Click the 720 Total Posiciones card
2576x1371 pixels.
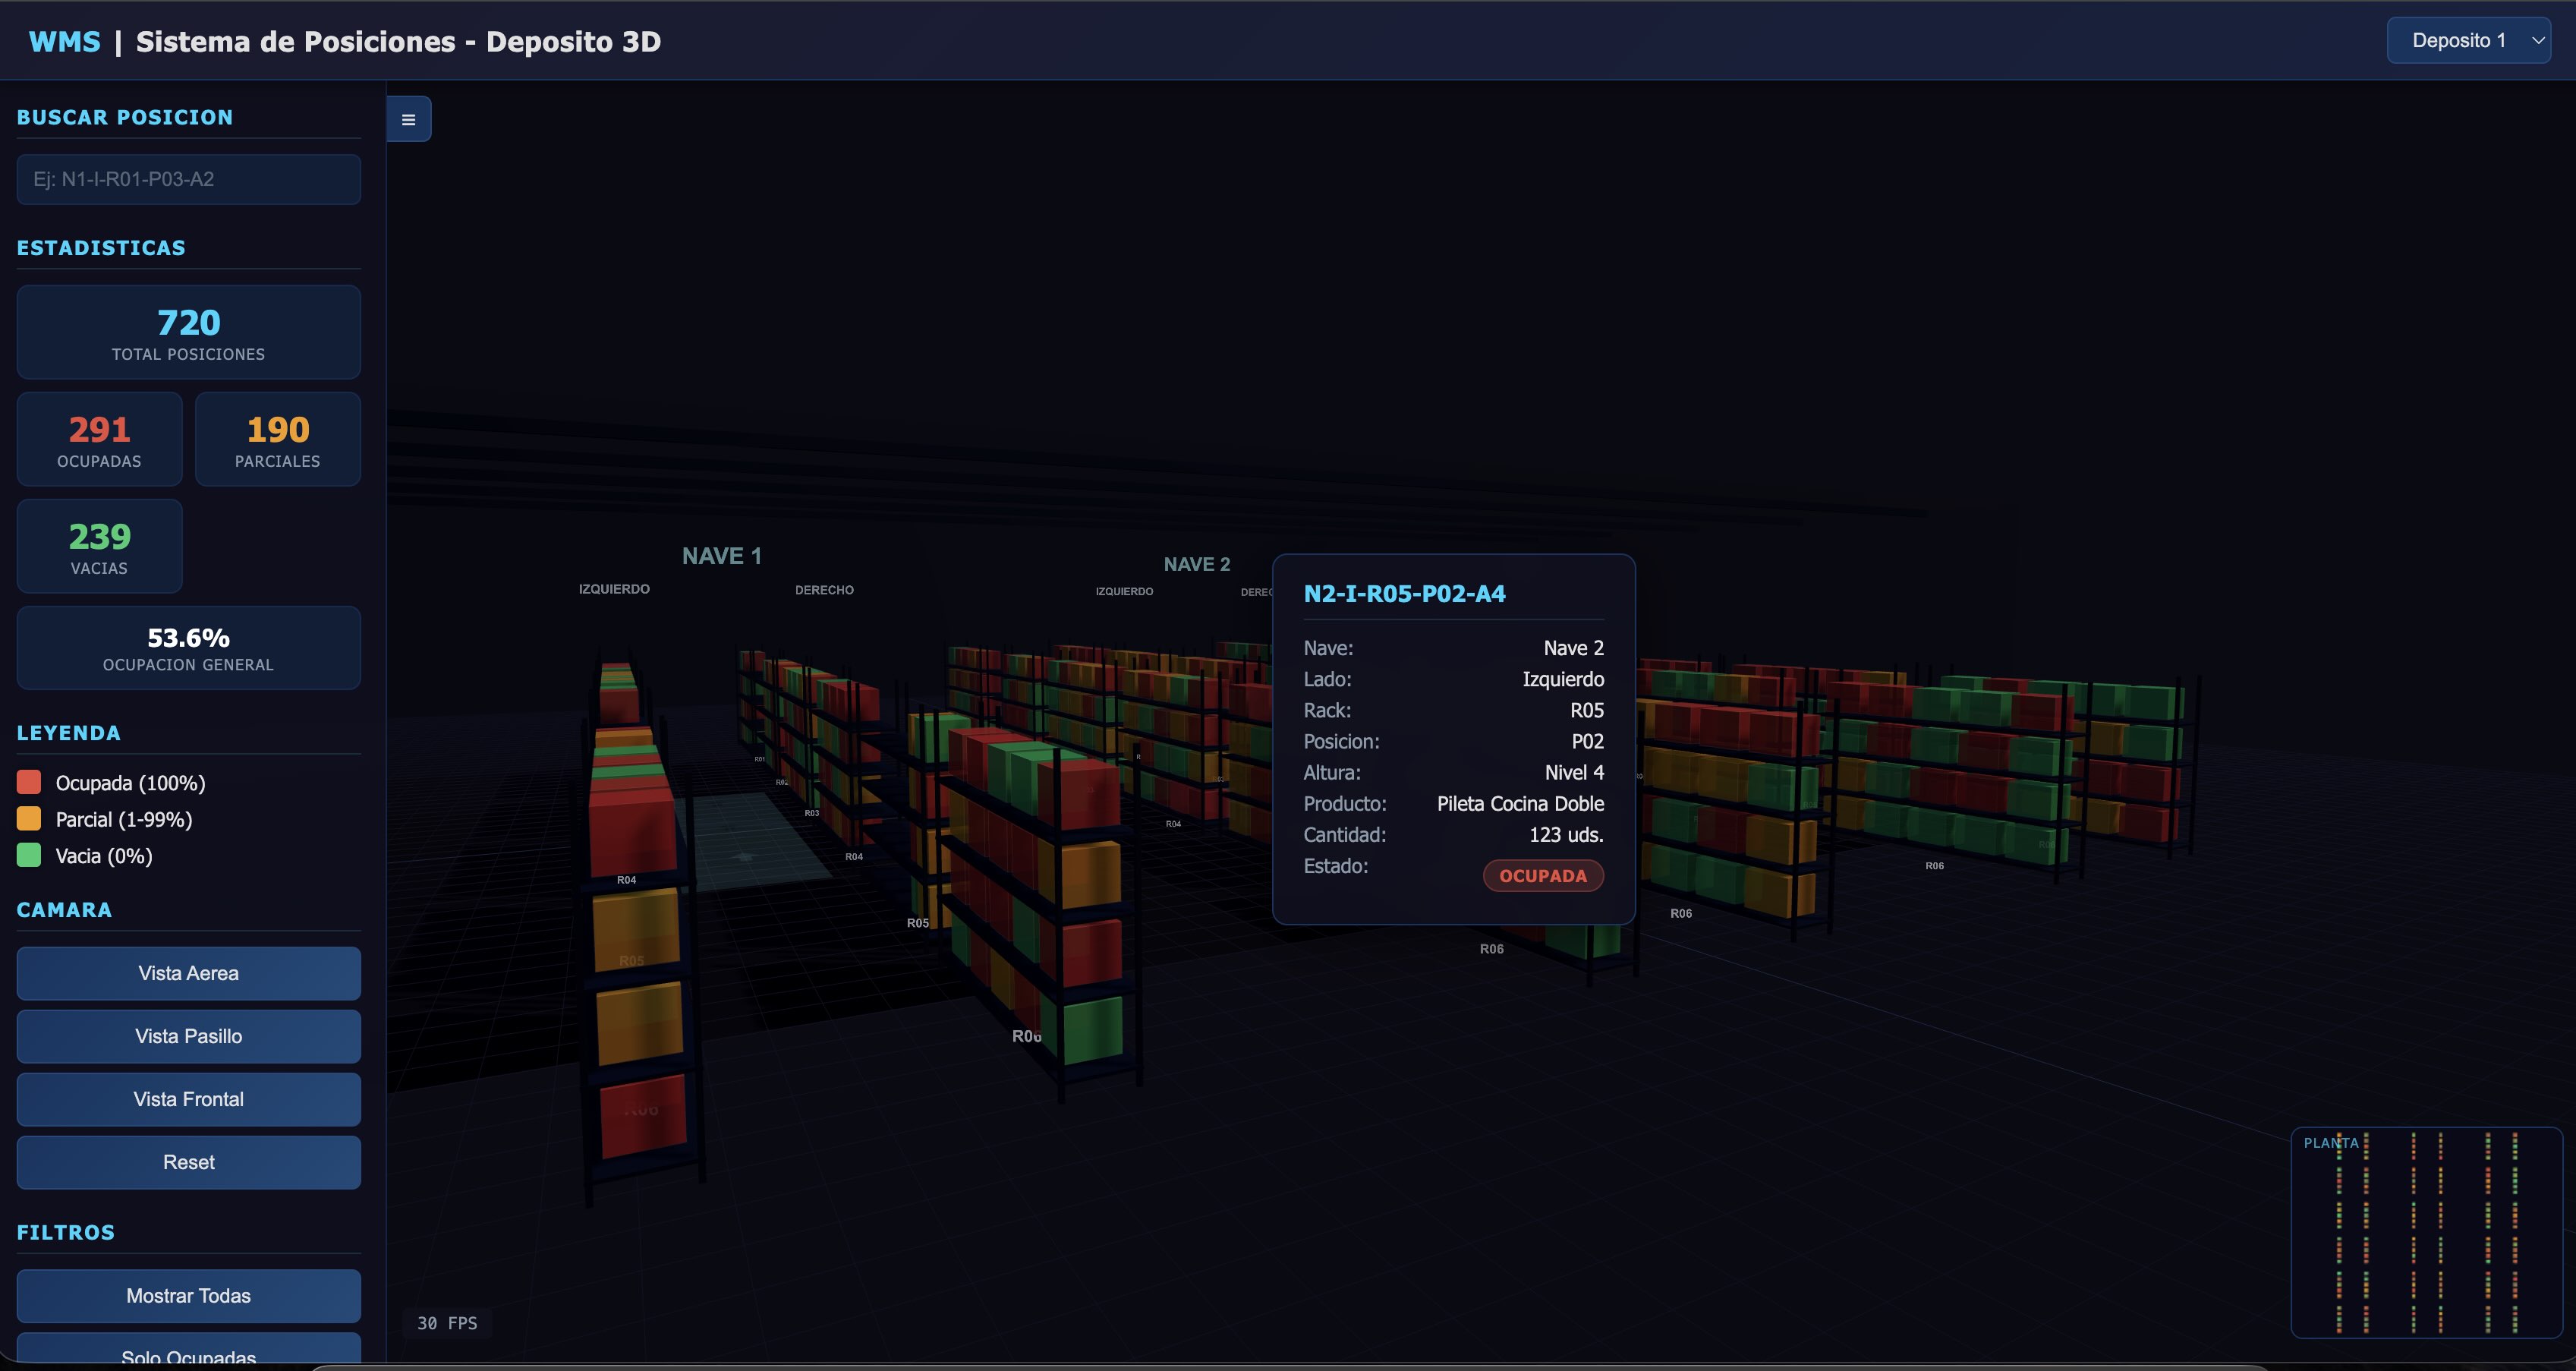coord(188,332)
